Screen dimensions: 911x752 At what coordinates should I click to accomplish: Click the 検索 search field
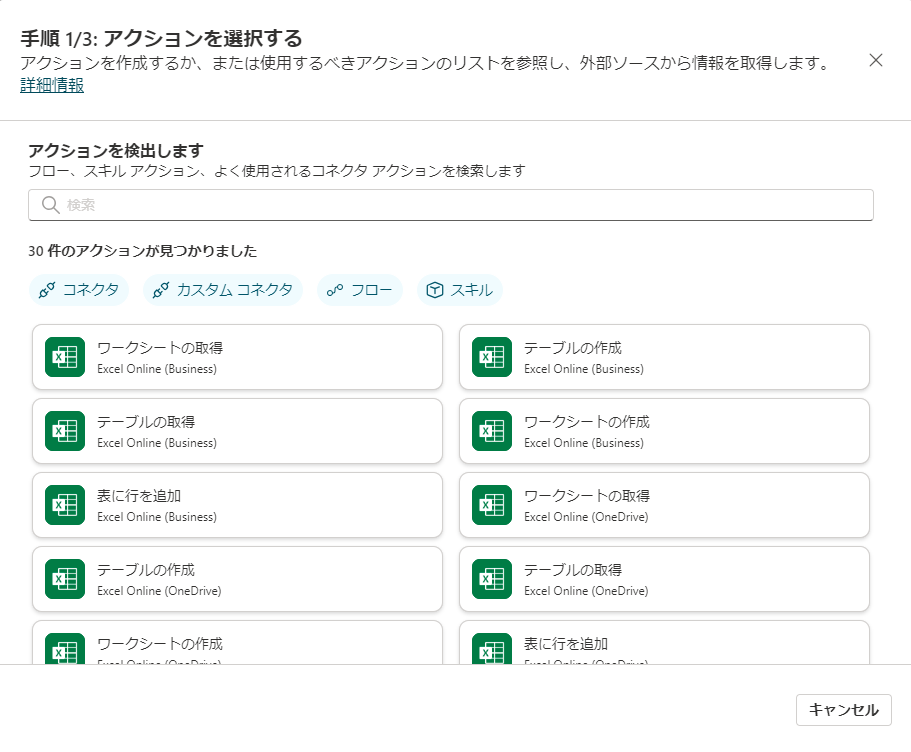pyautogui.click(x=460, y=205)
